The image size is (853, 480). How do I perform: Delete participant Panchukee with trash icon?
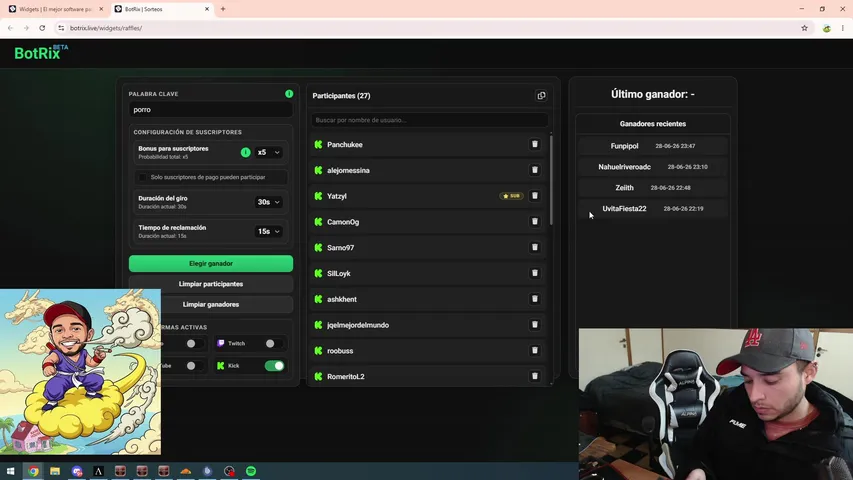(535, 144)
